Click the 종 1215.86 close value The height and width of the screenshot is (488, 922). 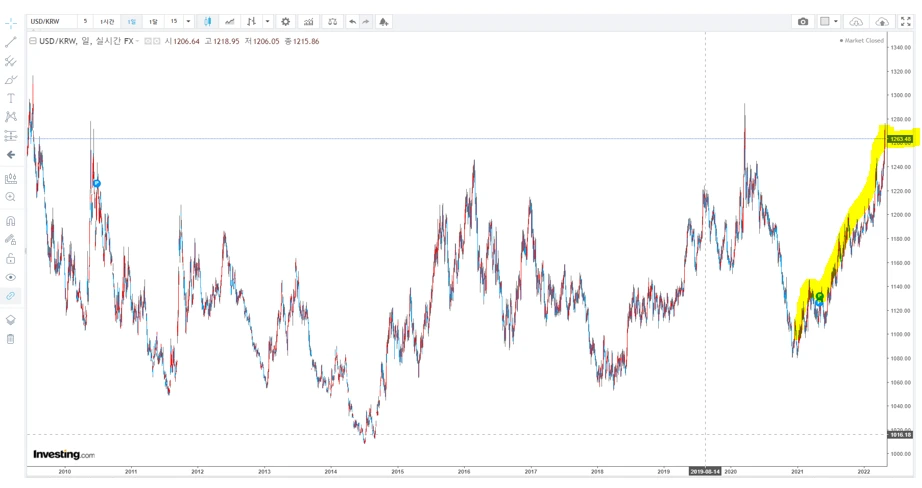[302, 41]
